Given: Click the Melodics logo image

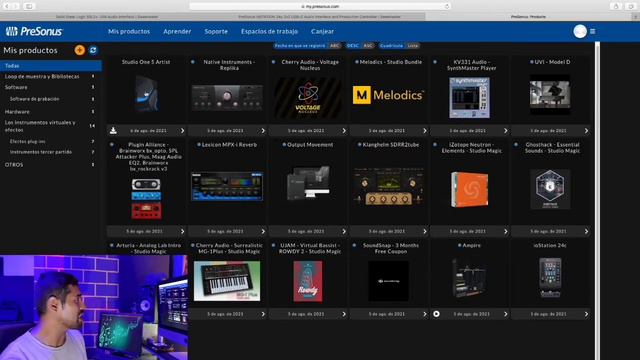Looking at the screenshot, I should coord(388,95).
